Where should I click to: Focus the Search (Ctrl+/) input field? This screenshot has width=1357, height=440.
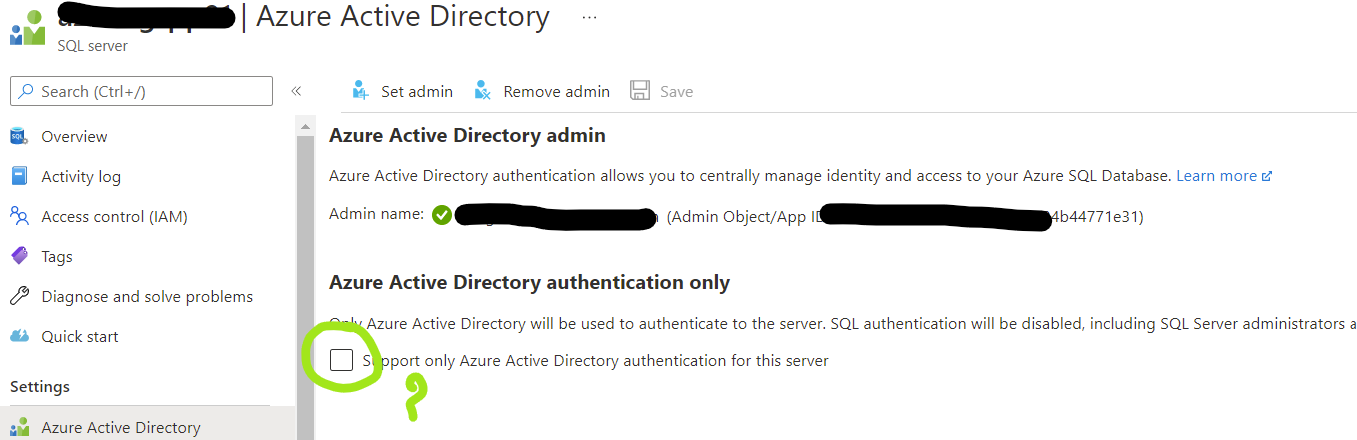coord(141,91)
